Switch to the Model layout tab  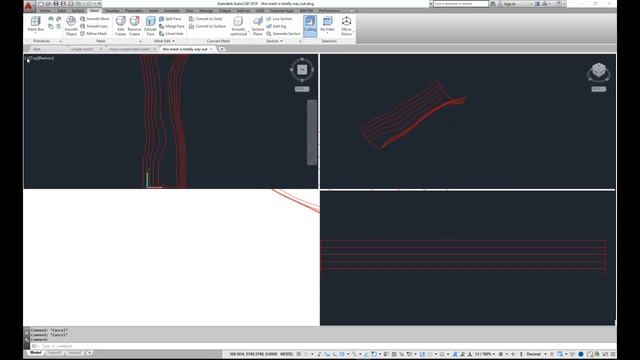pos(36,353)
